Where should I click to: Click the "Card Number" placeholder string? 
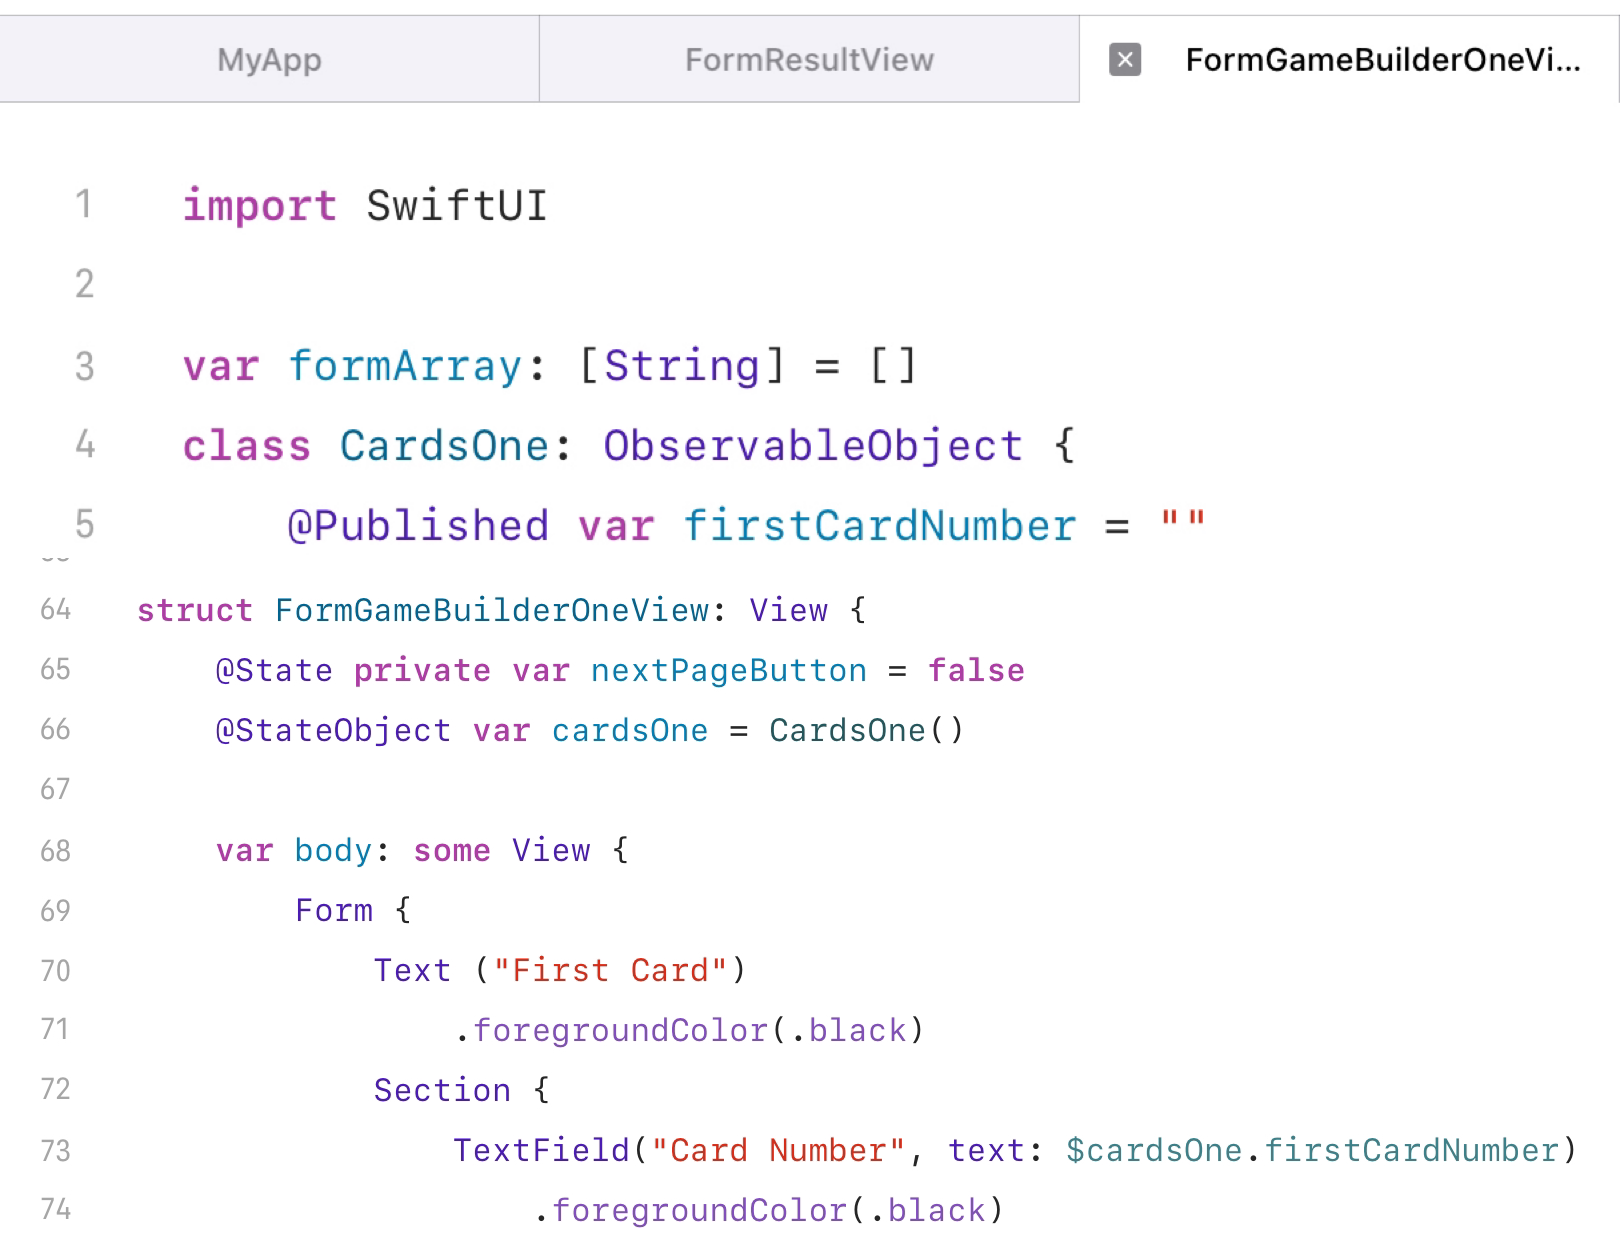pyautogui.click(x=778, y=1150)
